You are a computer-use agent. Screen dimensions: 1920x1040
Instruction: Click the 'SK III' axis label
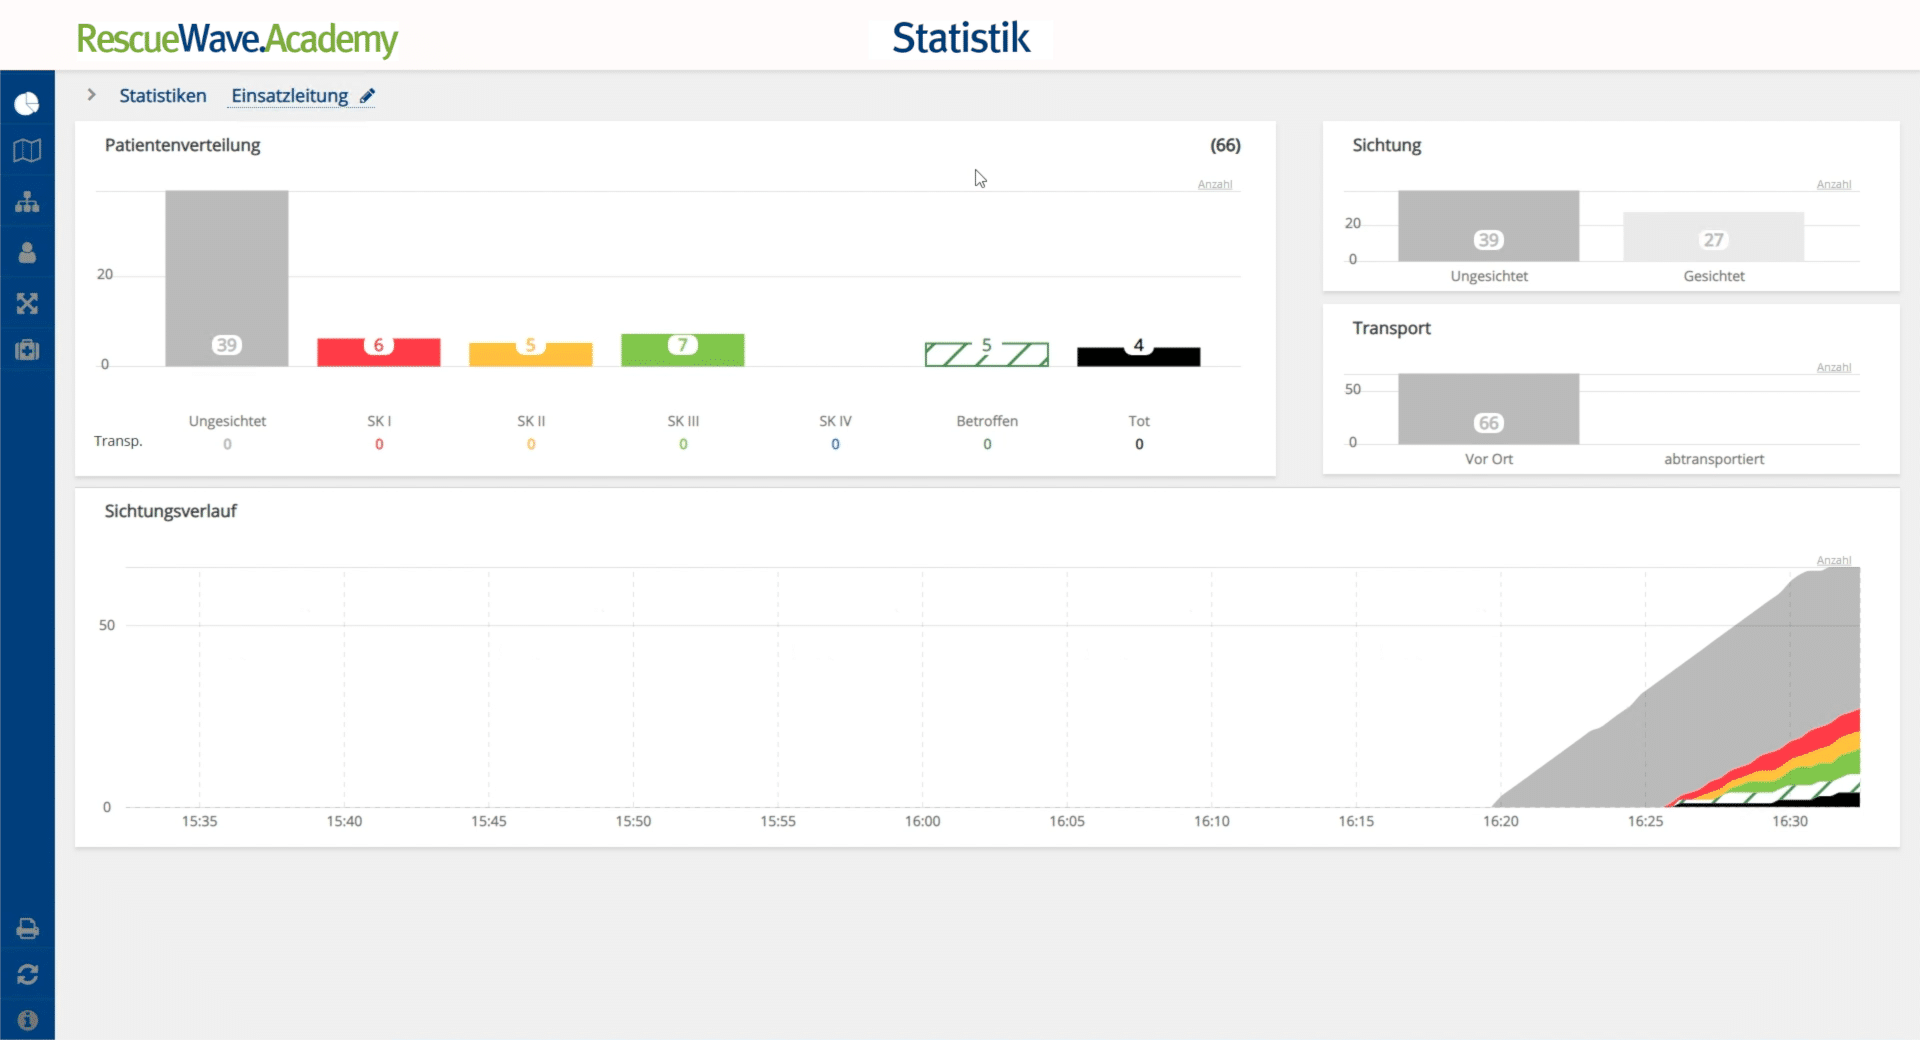[683, 421]
